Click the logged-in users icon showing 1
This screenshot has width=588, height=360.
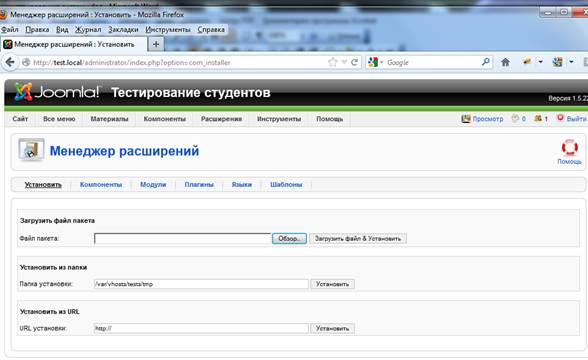(538, 118)
